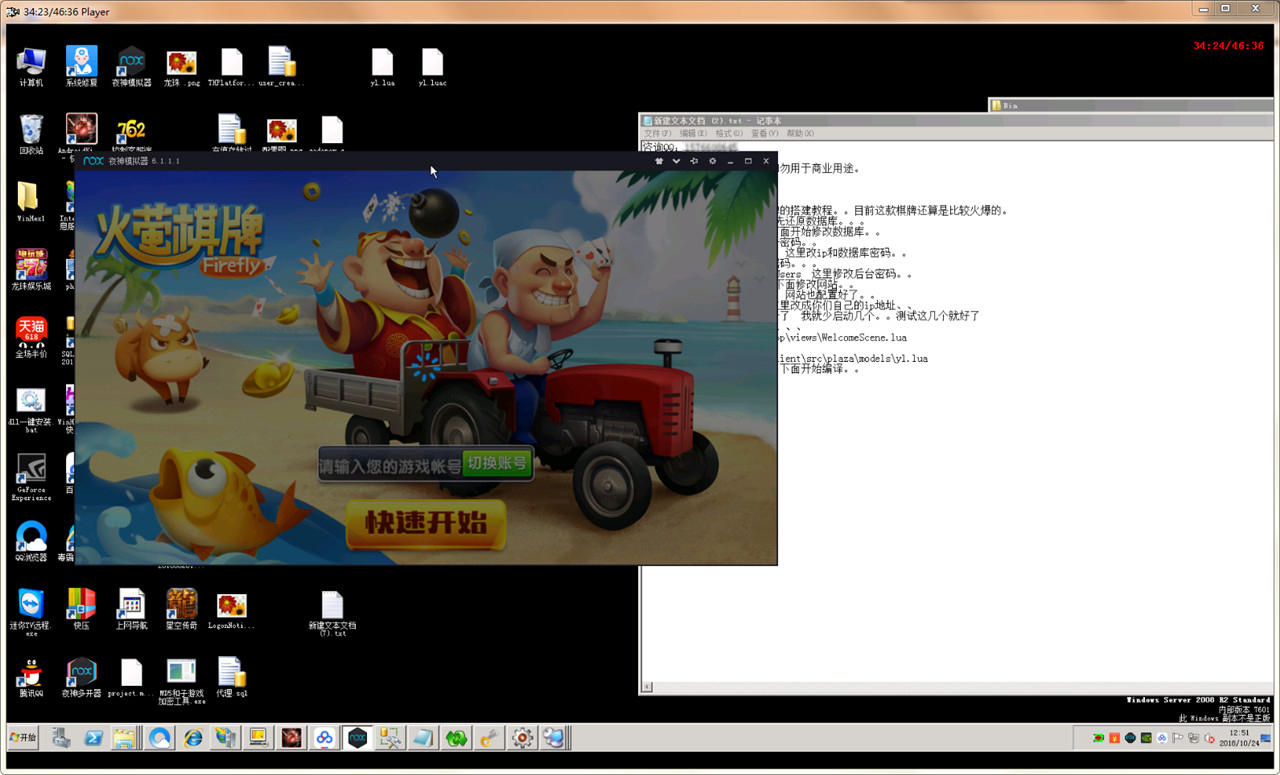The image size is (1280, 775).
Task: Click Notepad horizontal scrollbar left arrow
Action: (x=647, y=687)
